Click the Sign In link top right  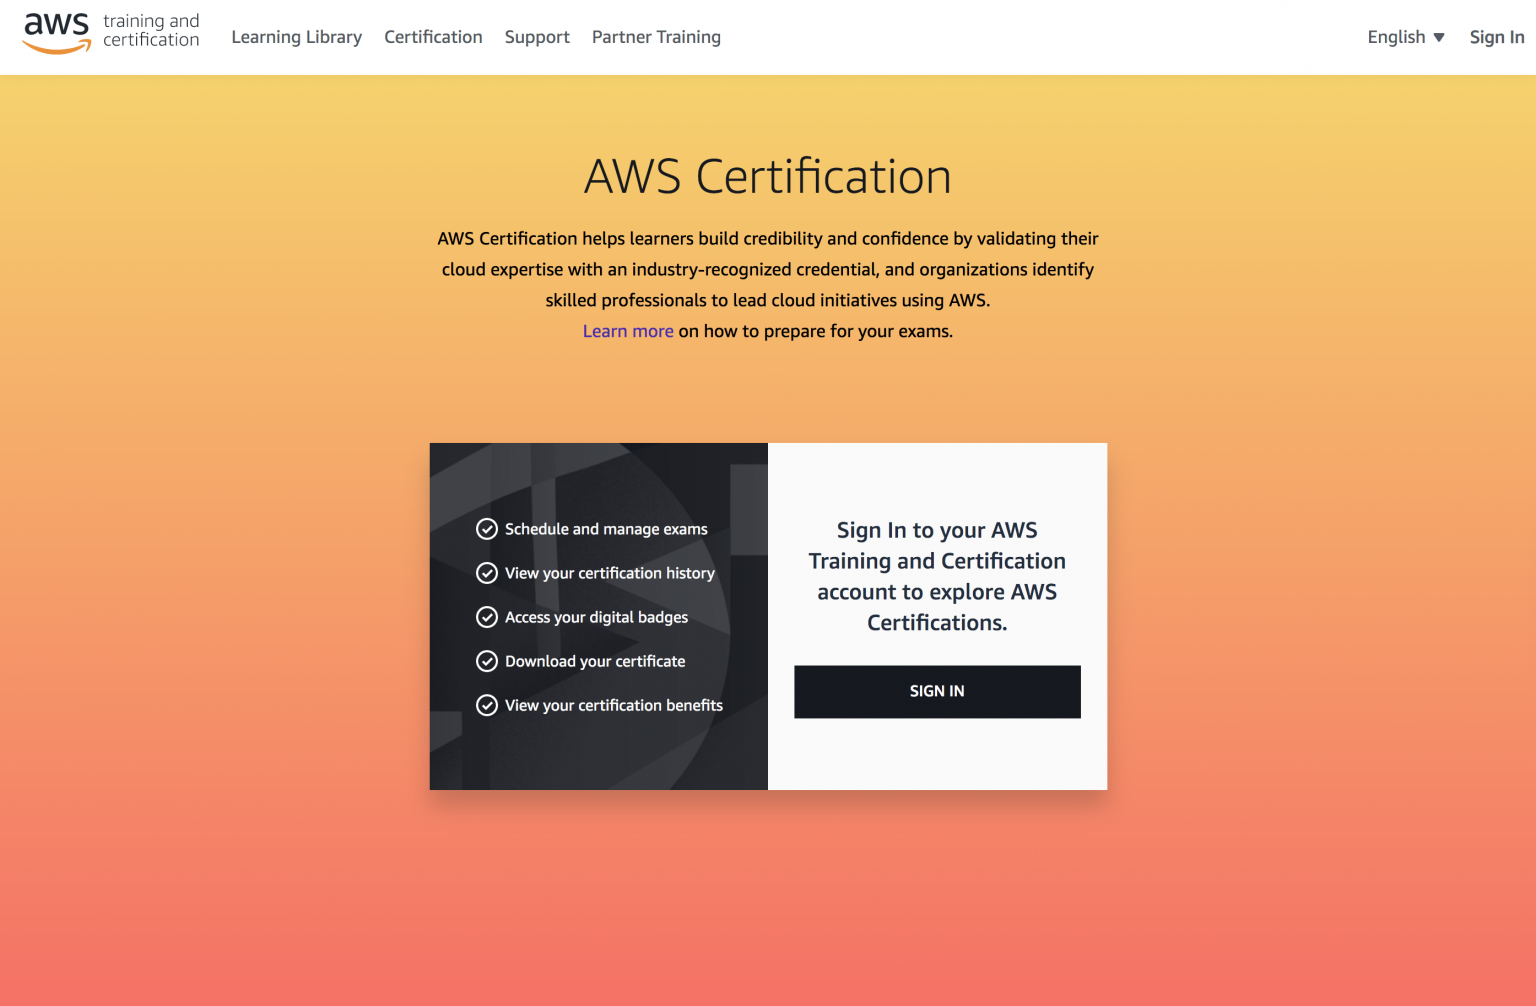click(x=1496, y=37)
